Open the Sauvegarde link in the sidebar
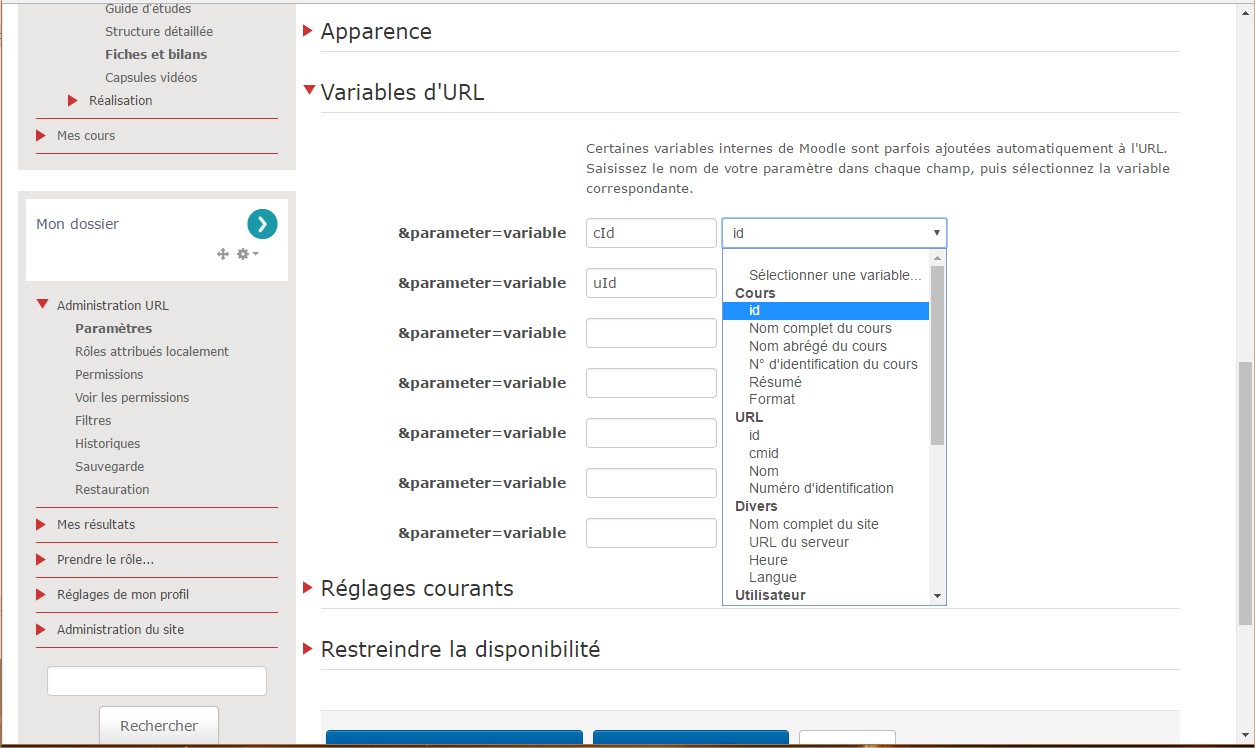 [109, 466]
